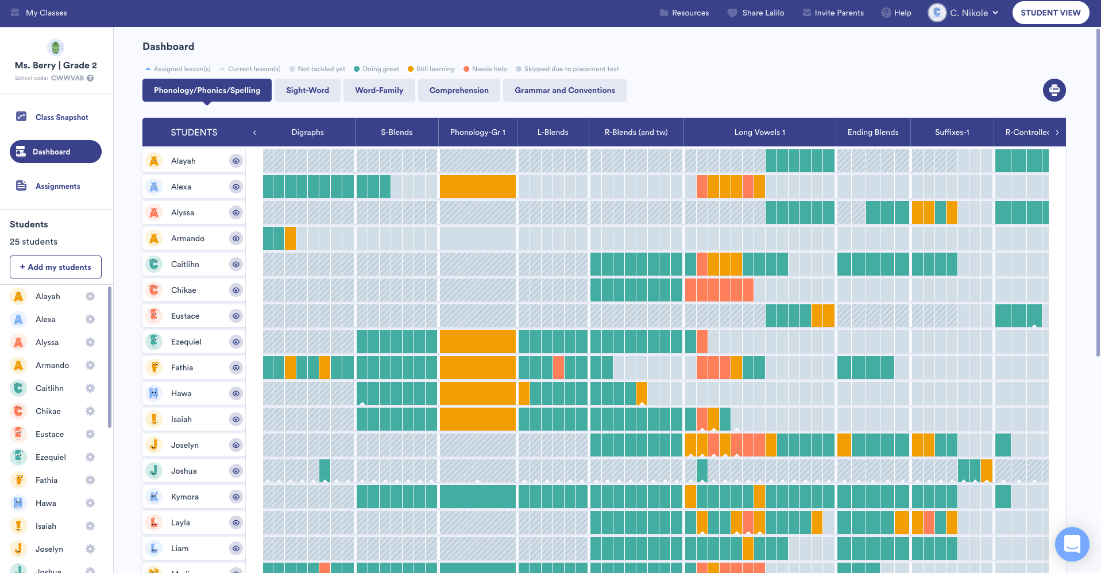Toggle eye icon for Chikae row
Image resolution: width=1101 pixels, height=573 pixels.
coord(236,290)
